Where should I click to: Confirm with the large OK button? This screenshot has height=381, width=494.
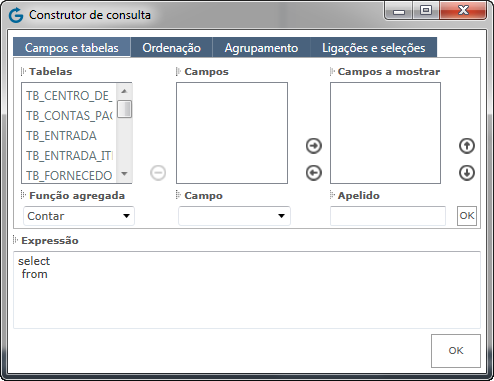(x=456, y=351)
